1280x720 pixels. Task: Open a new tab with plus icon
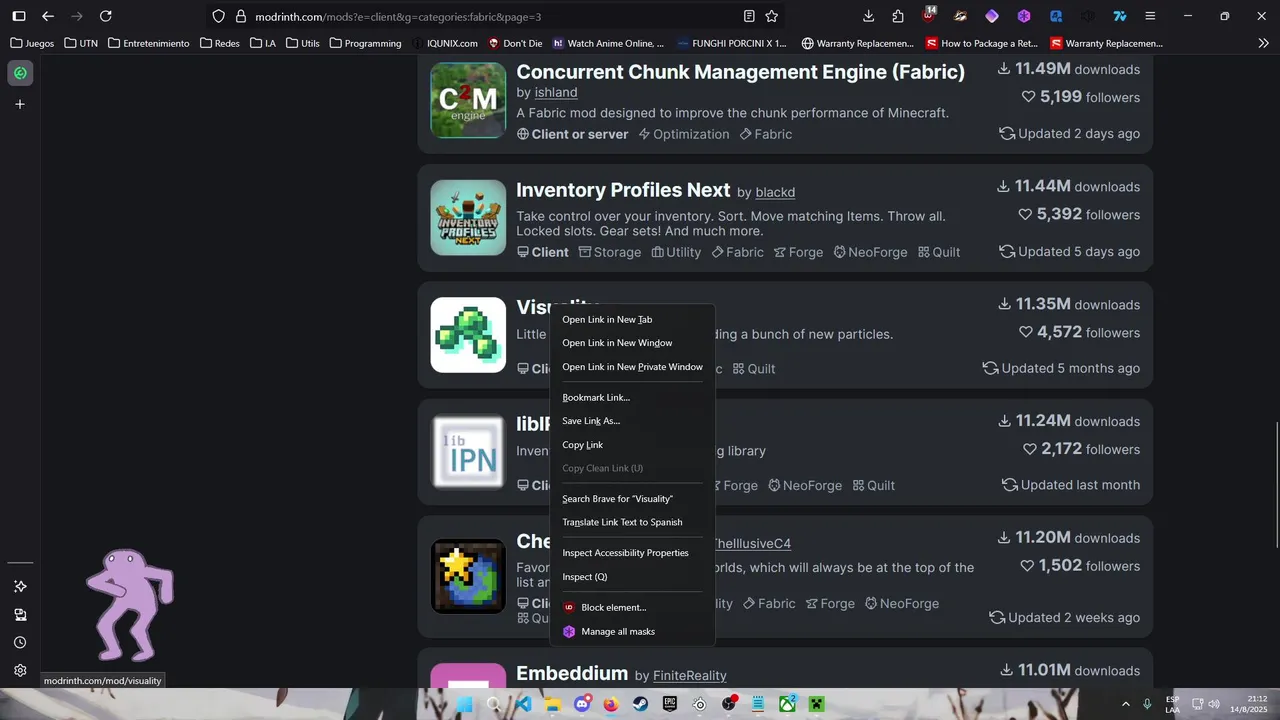pyautogui.click(x=19, y=104)
